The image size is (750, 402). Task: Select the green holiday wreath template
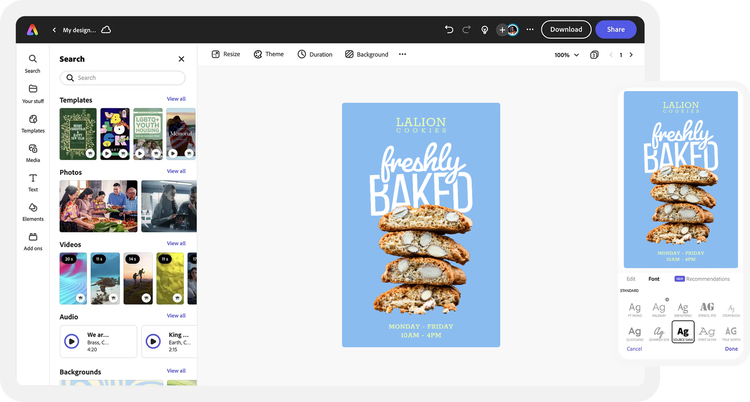(x=78, y=134)
